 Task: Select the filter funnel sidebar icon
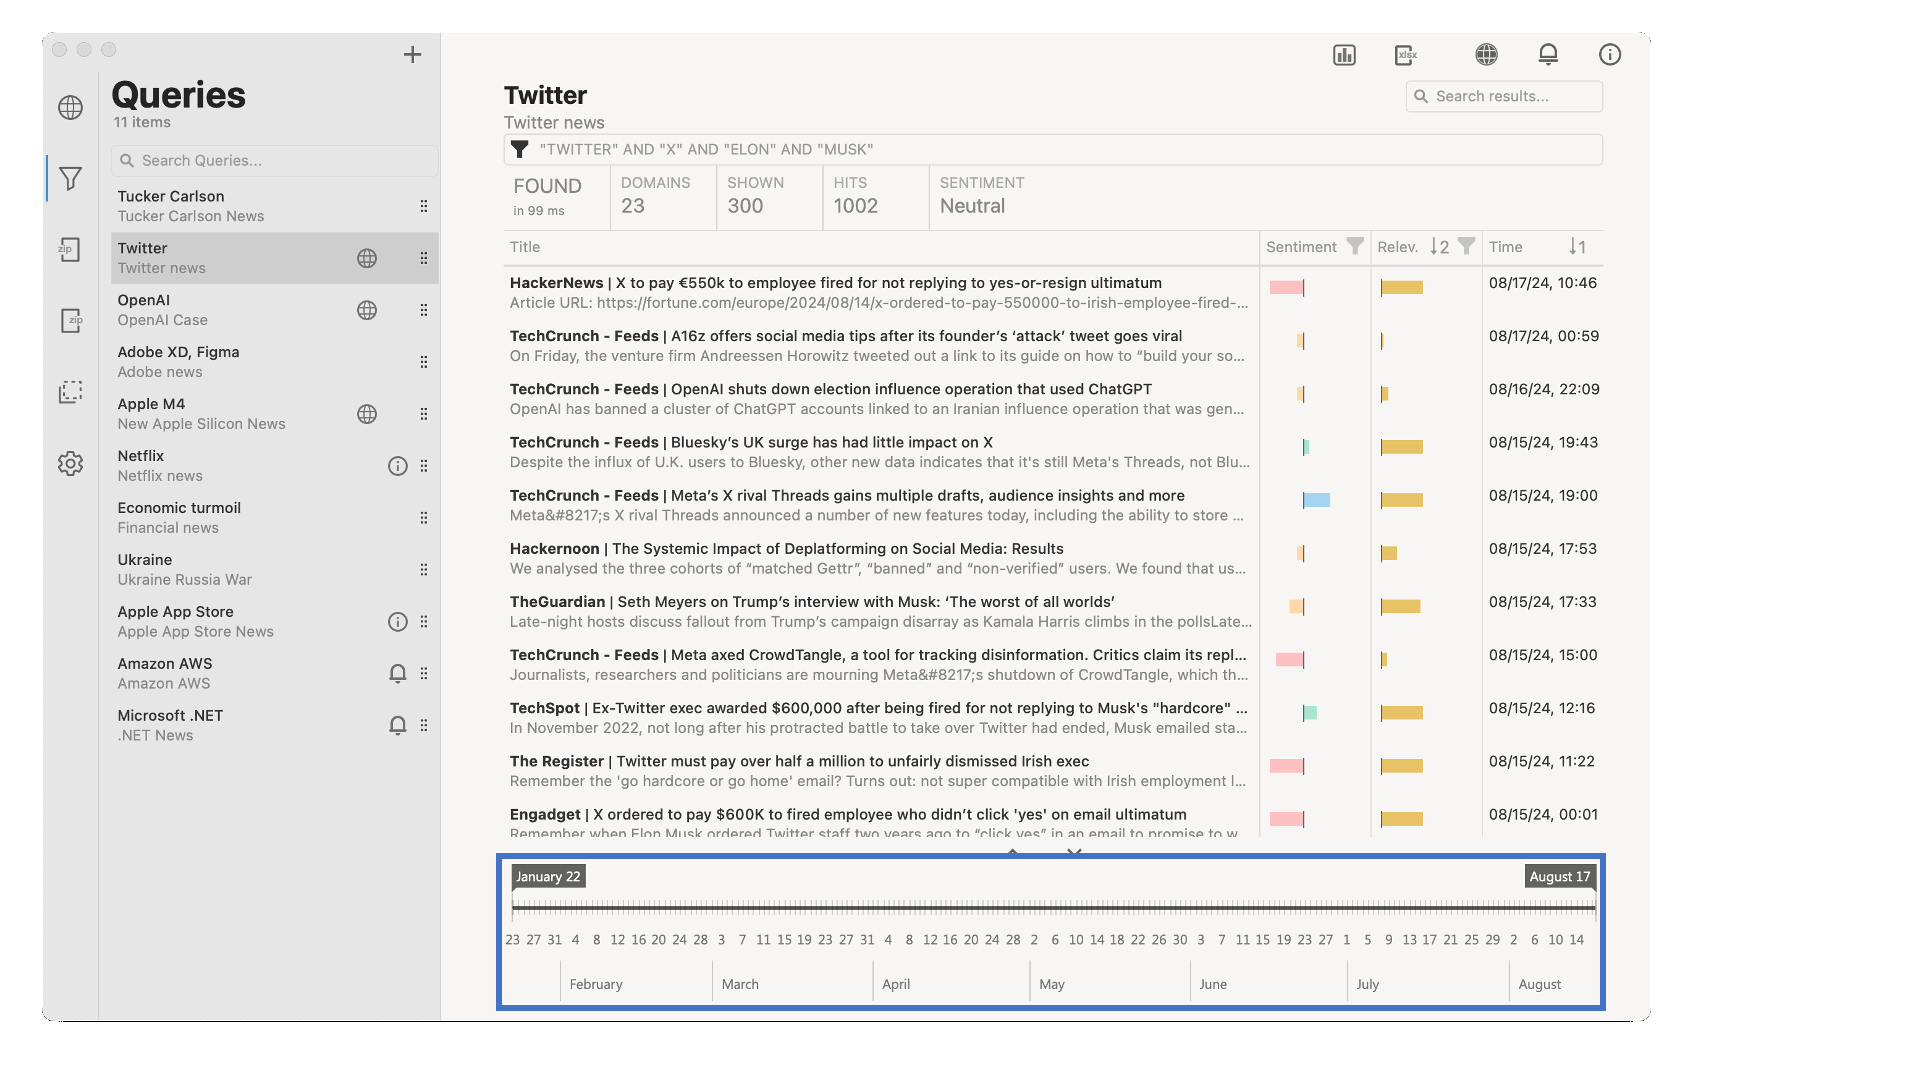[70, 179]
